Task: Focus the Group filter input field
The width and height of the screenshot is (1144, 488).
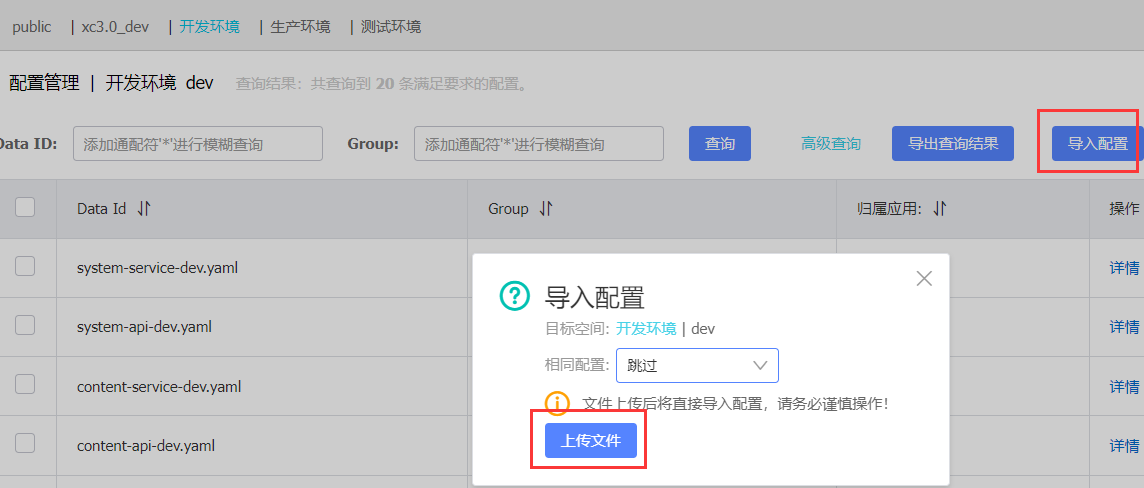Action: (539, 144)
